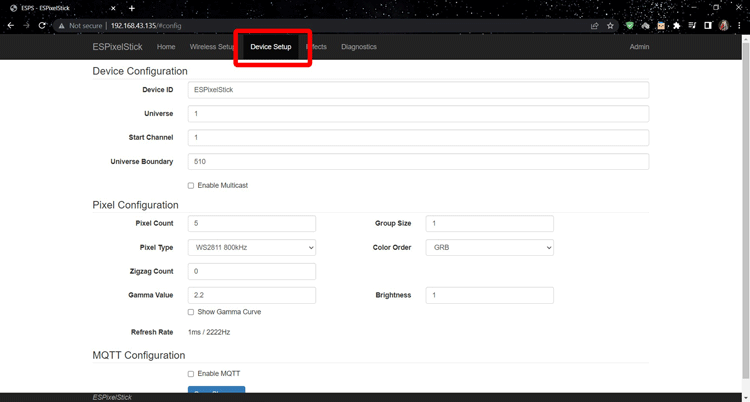Open the Admin menu
This screenshot has width=750, height=402.
tap(640, 47)
